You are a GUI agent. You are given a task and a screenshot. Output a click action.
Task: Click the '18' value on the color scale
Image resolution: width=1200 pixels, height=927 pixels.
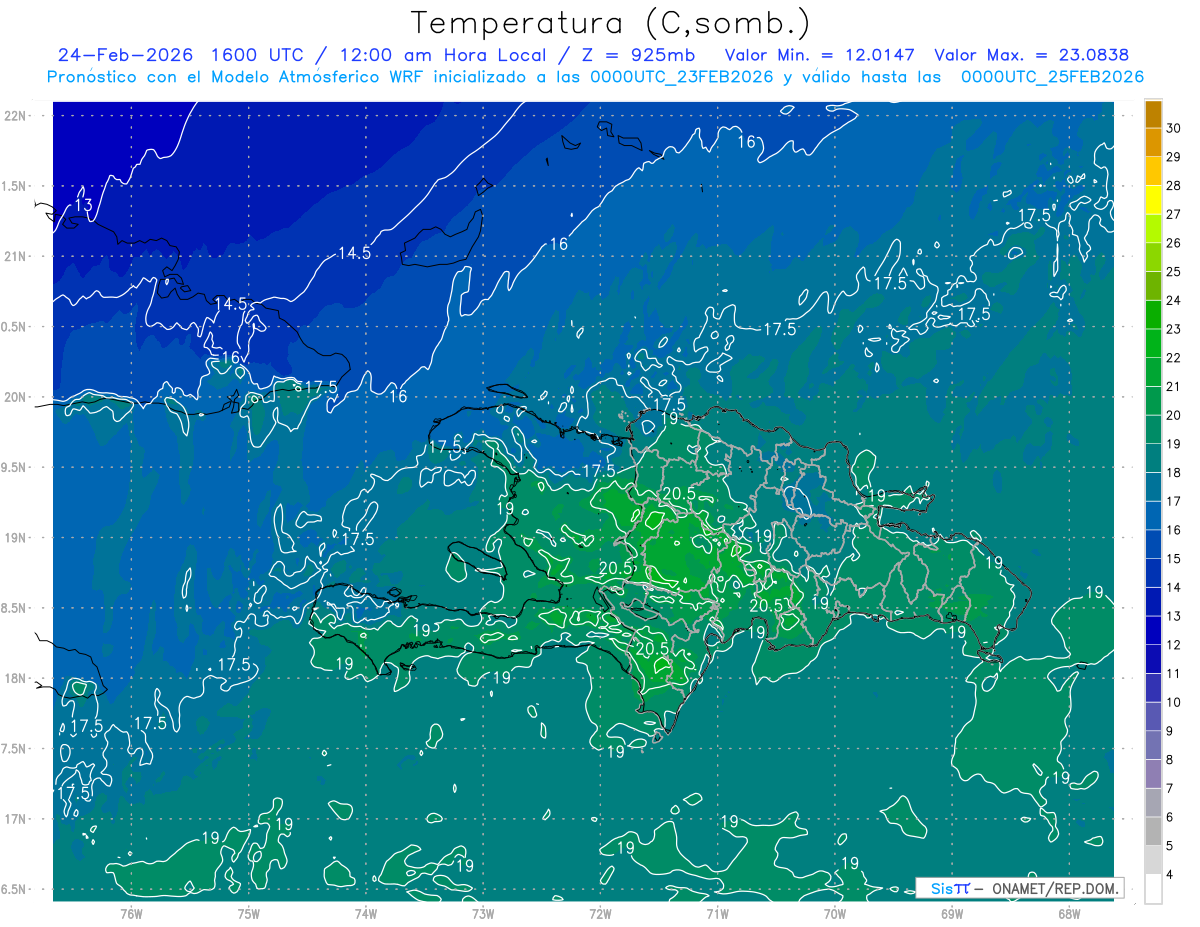[1174, 473]
